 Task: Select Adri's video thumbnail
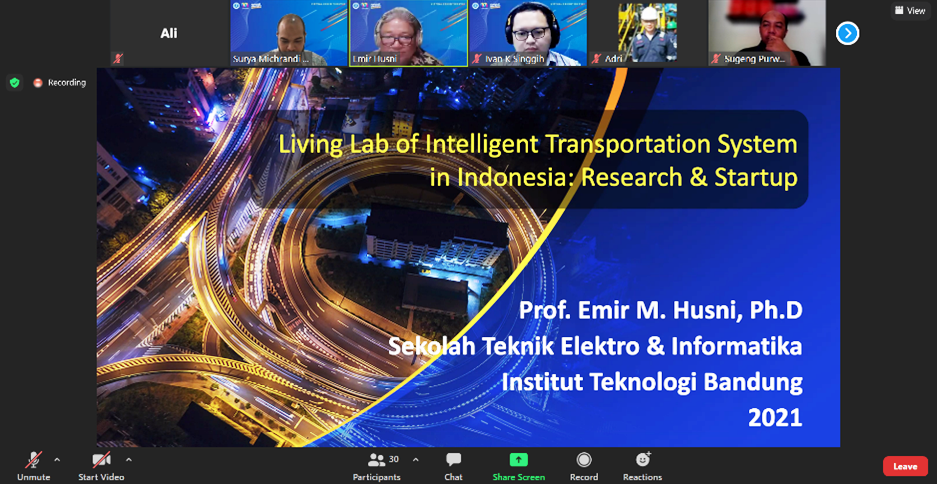[648, 33]
